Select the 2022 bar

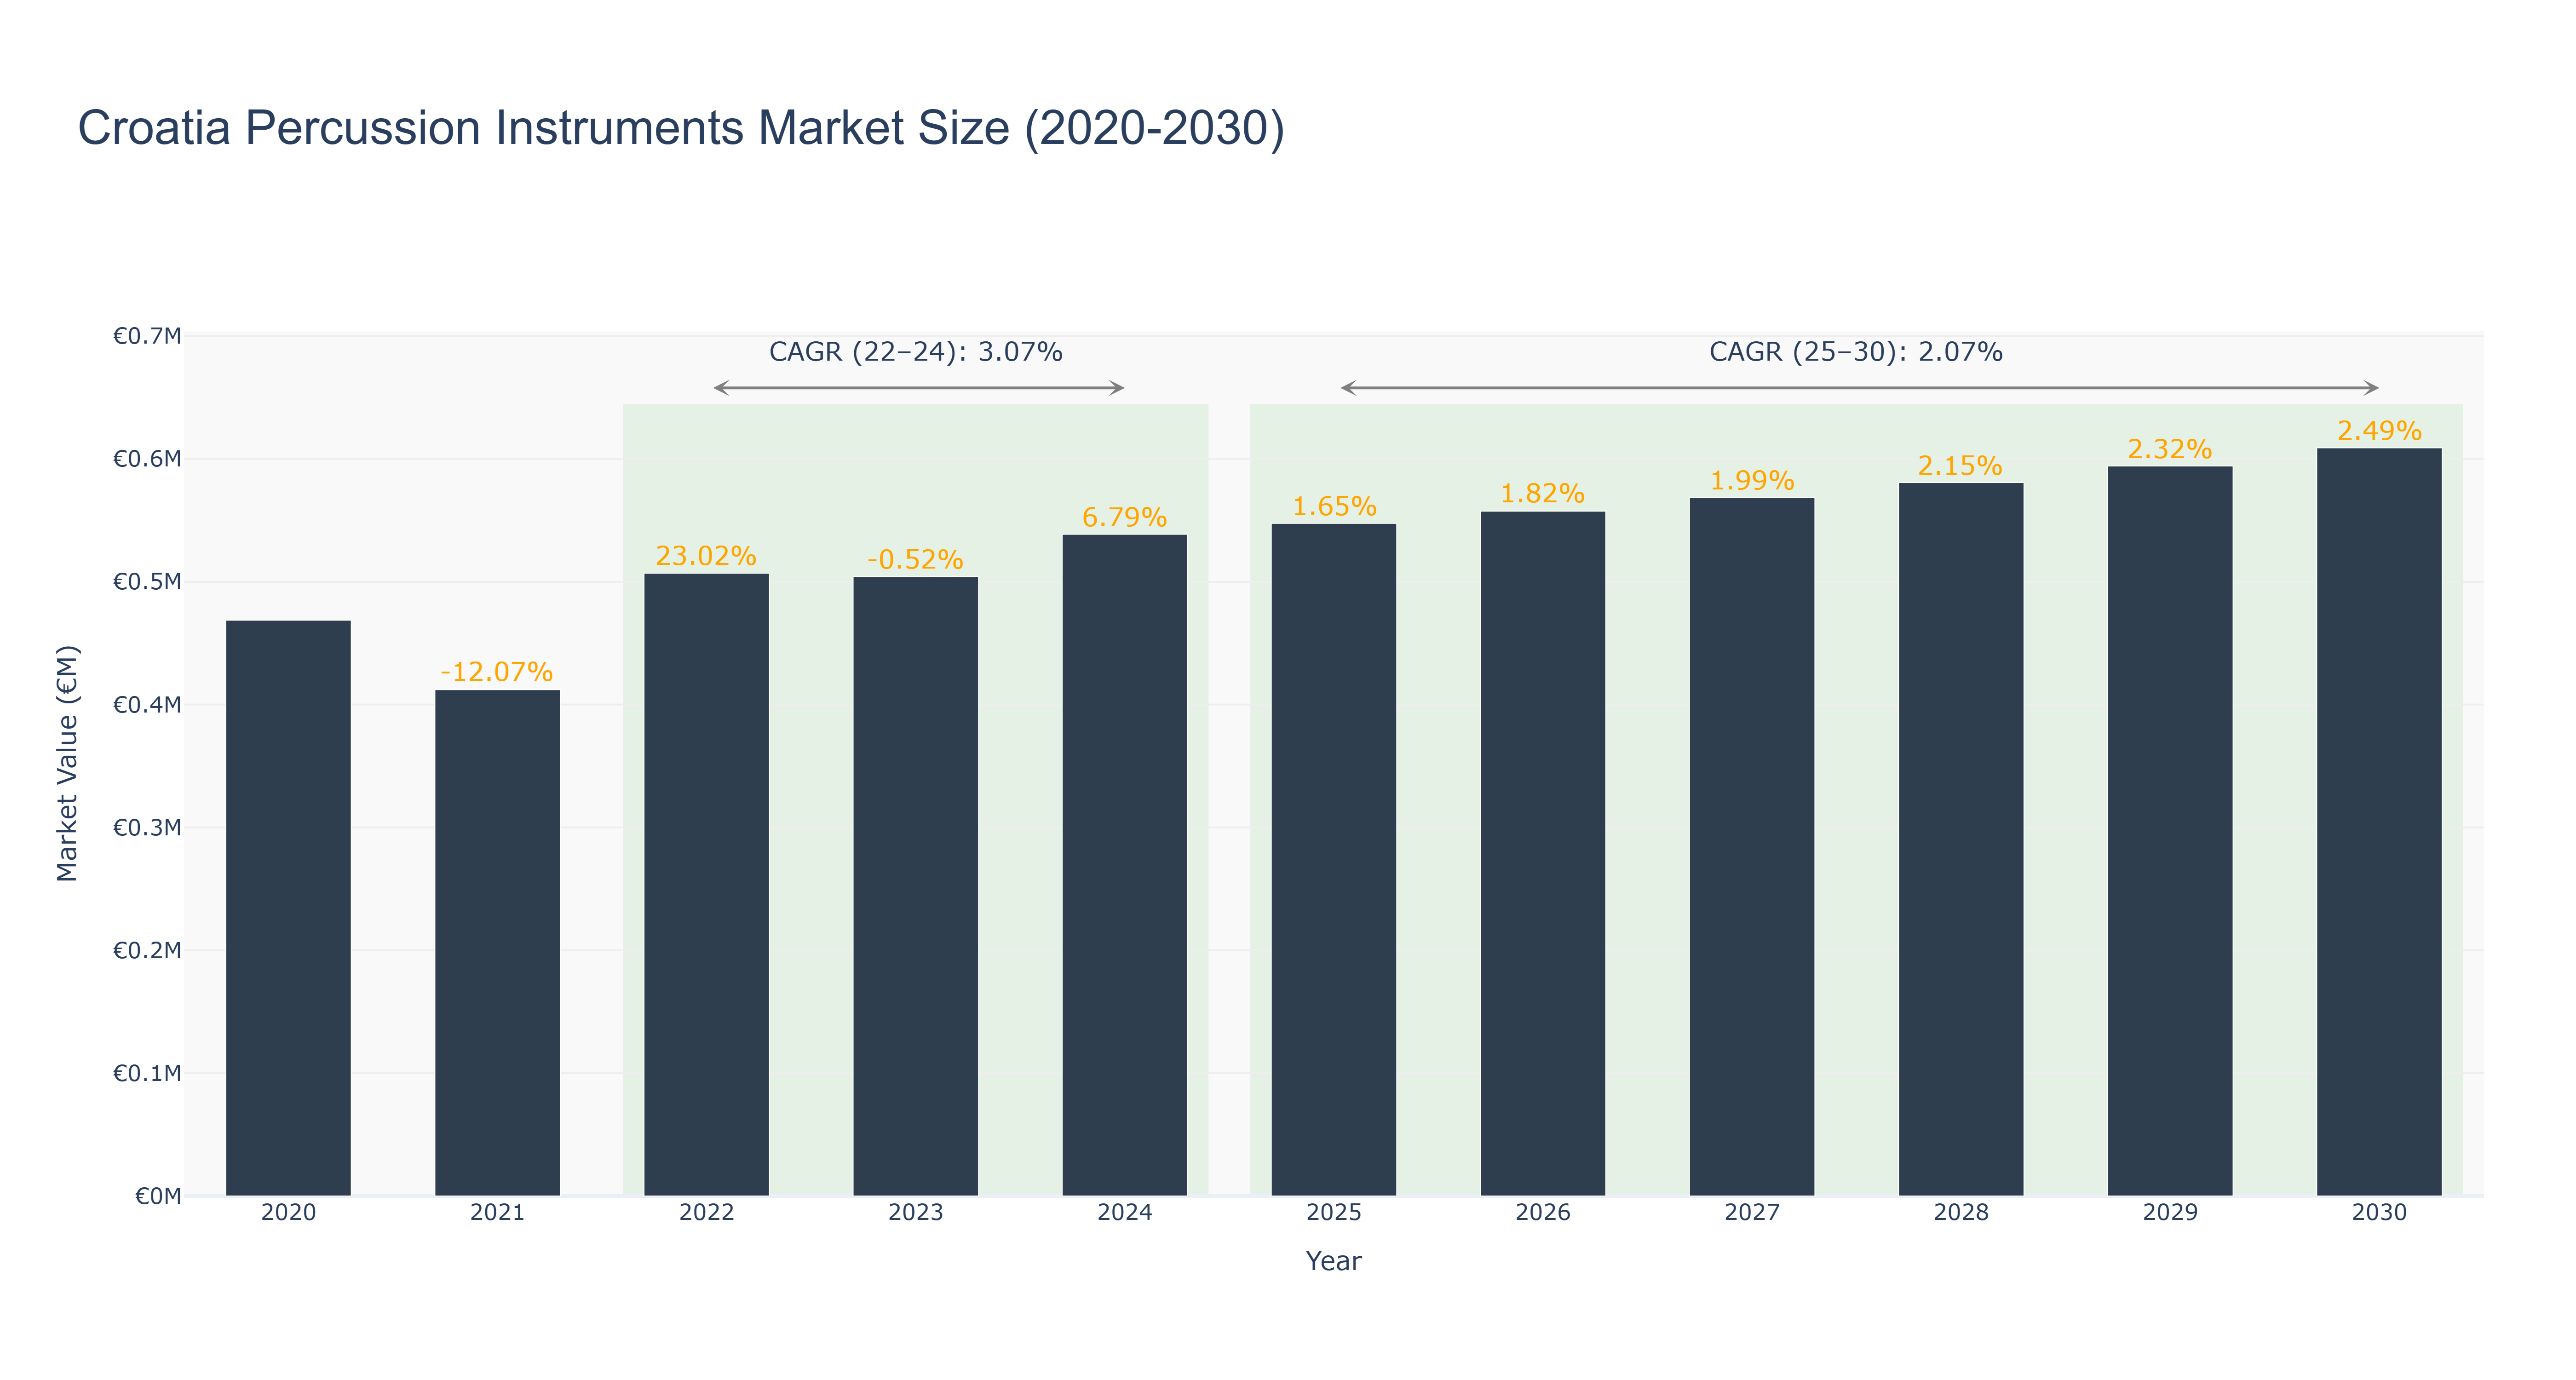point(706,885)
